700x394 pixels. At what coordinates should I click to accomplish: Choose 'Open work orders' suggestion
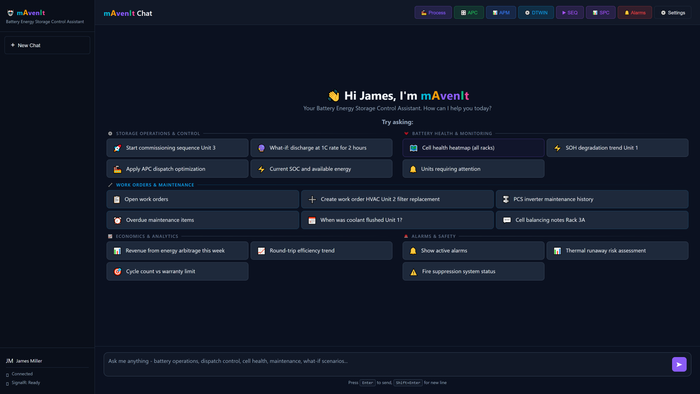coord(203,199)
